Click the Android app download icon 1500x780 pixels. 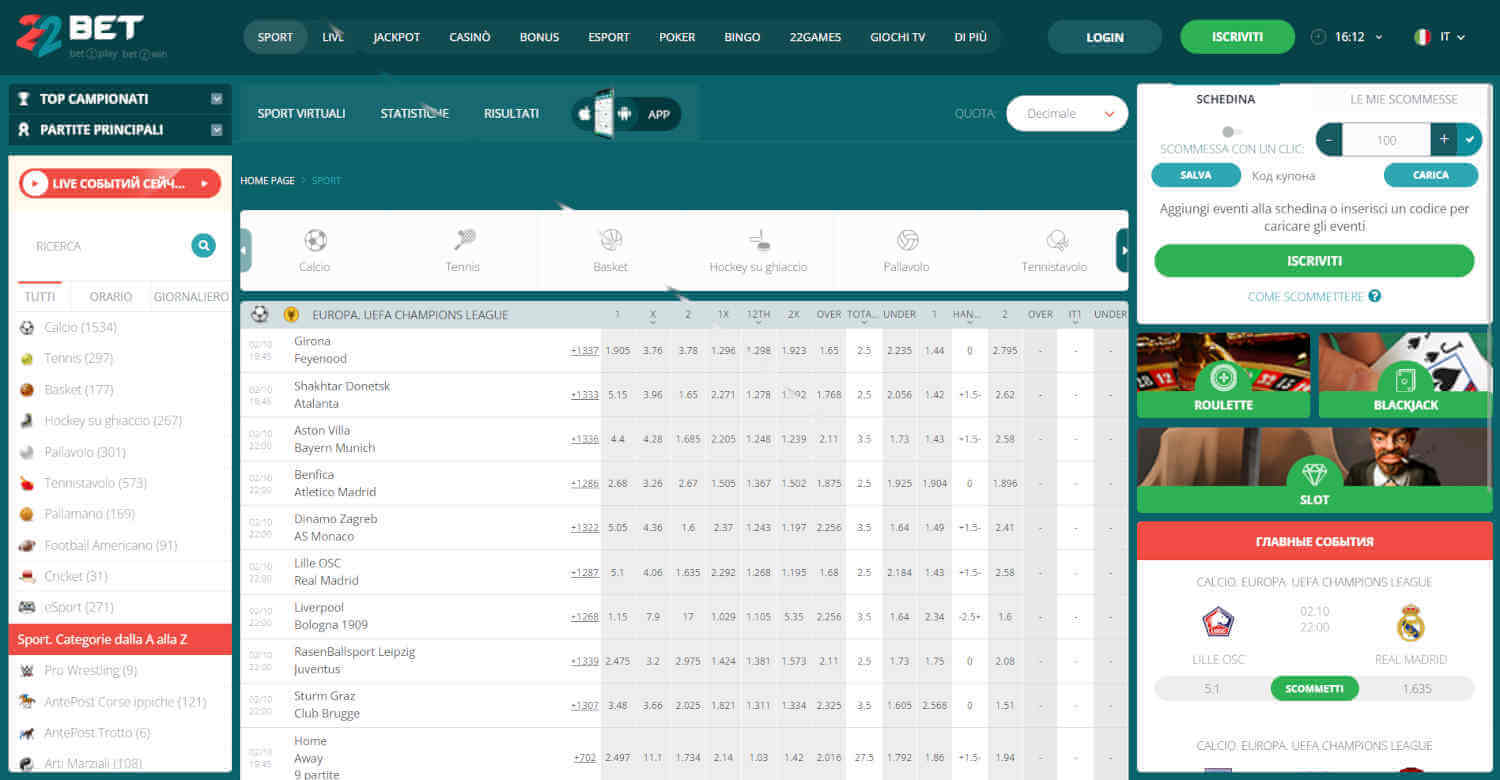625,114
